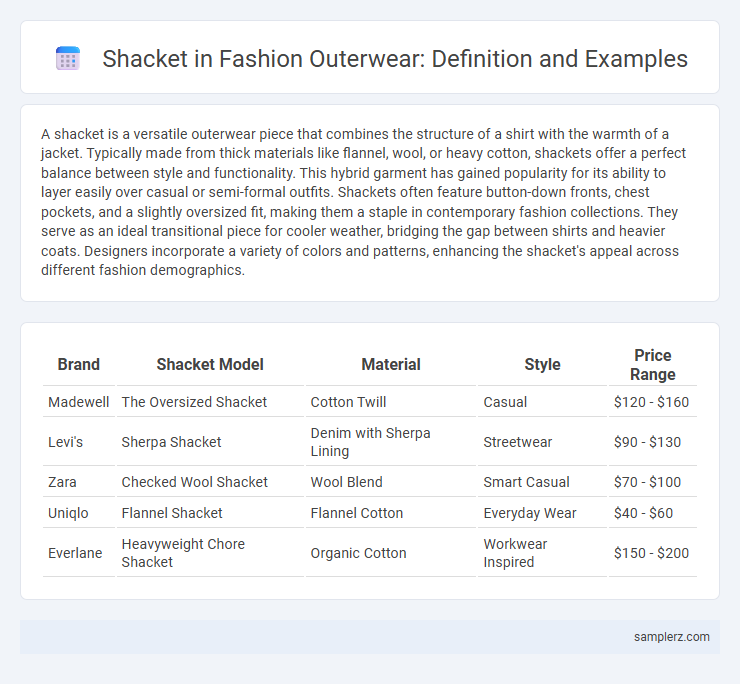Select the 'Cotton Twill' material cell
The image size is (740, 684).
[x=391, y=402]
